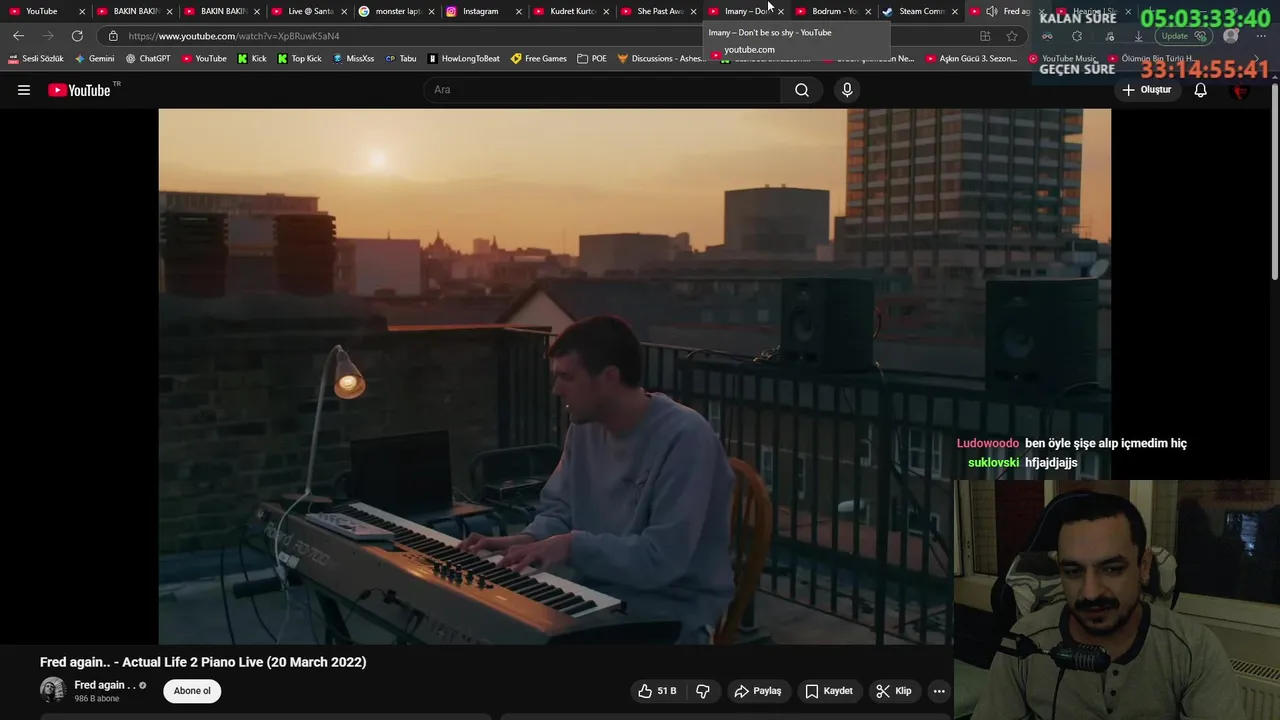
Task: Open Free Games bookmark
Action: [539, 58]
